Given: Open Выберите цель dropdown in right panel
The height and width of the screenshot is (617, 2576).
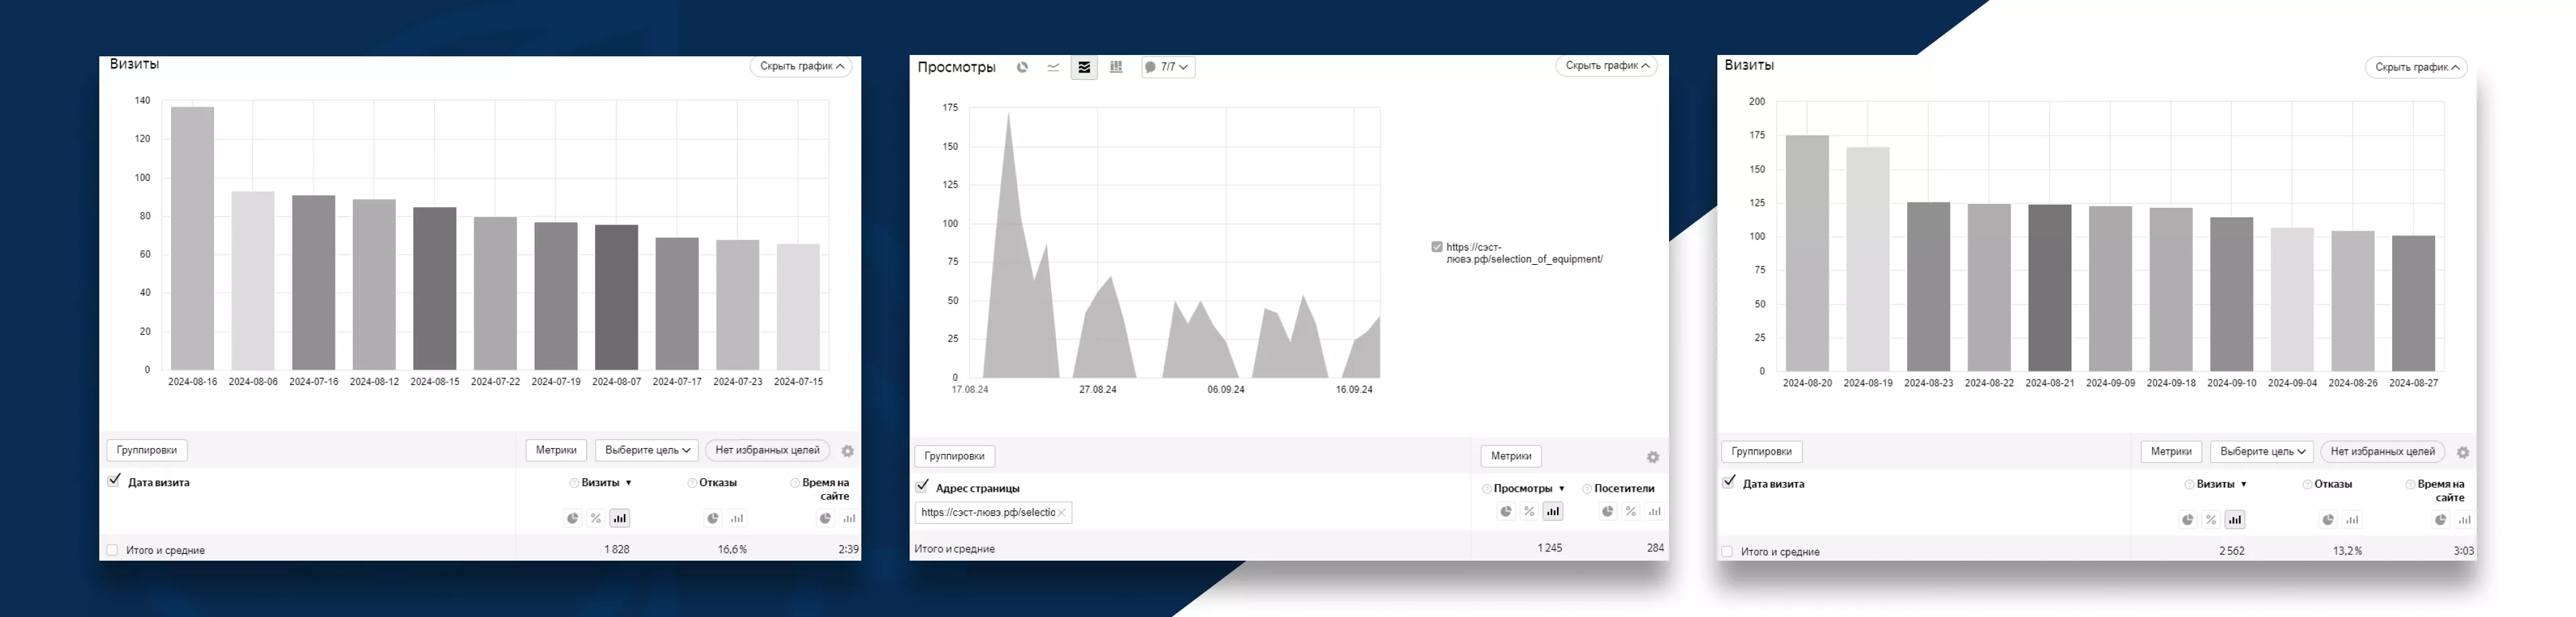Looking at the screenshot, I should (x=2262, y=451).
